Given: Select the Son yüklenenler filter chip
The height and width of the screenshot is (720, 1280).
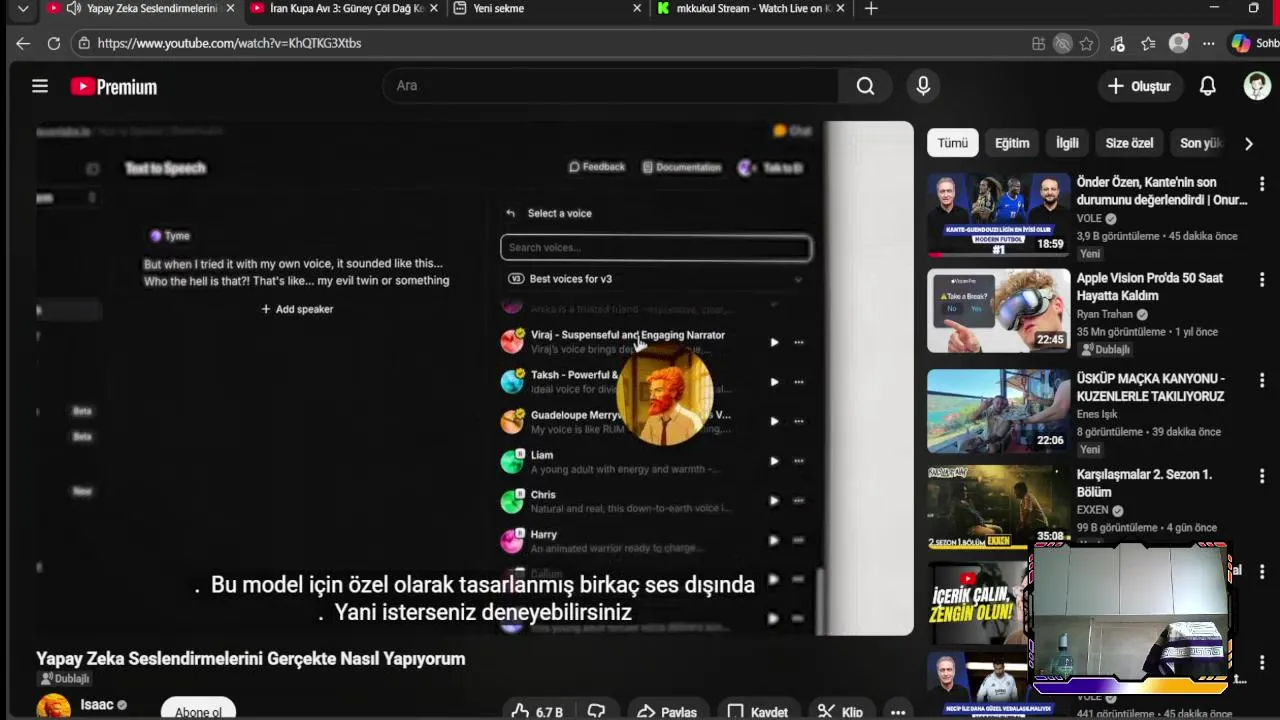Looking at the screenshot, I should pos(1200,143).
